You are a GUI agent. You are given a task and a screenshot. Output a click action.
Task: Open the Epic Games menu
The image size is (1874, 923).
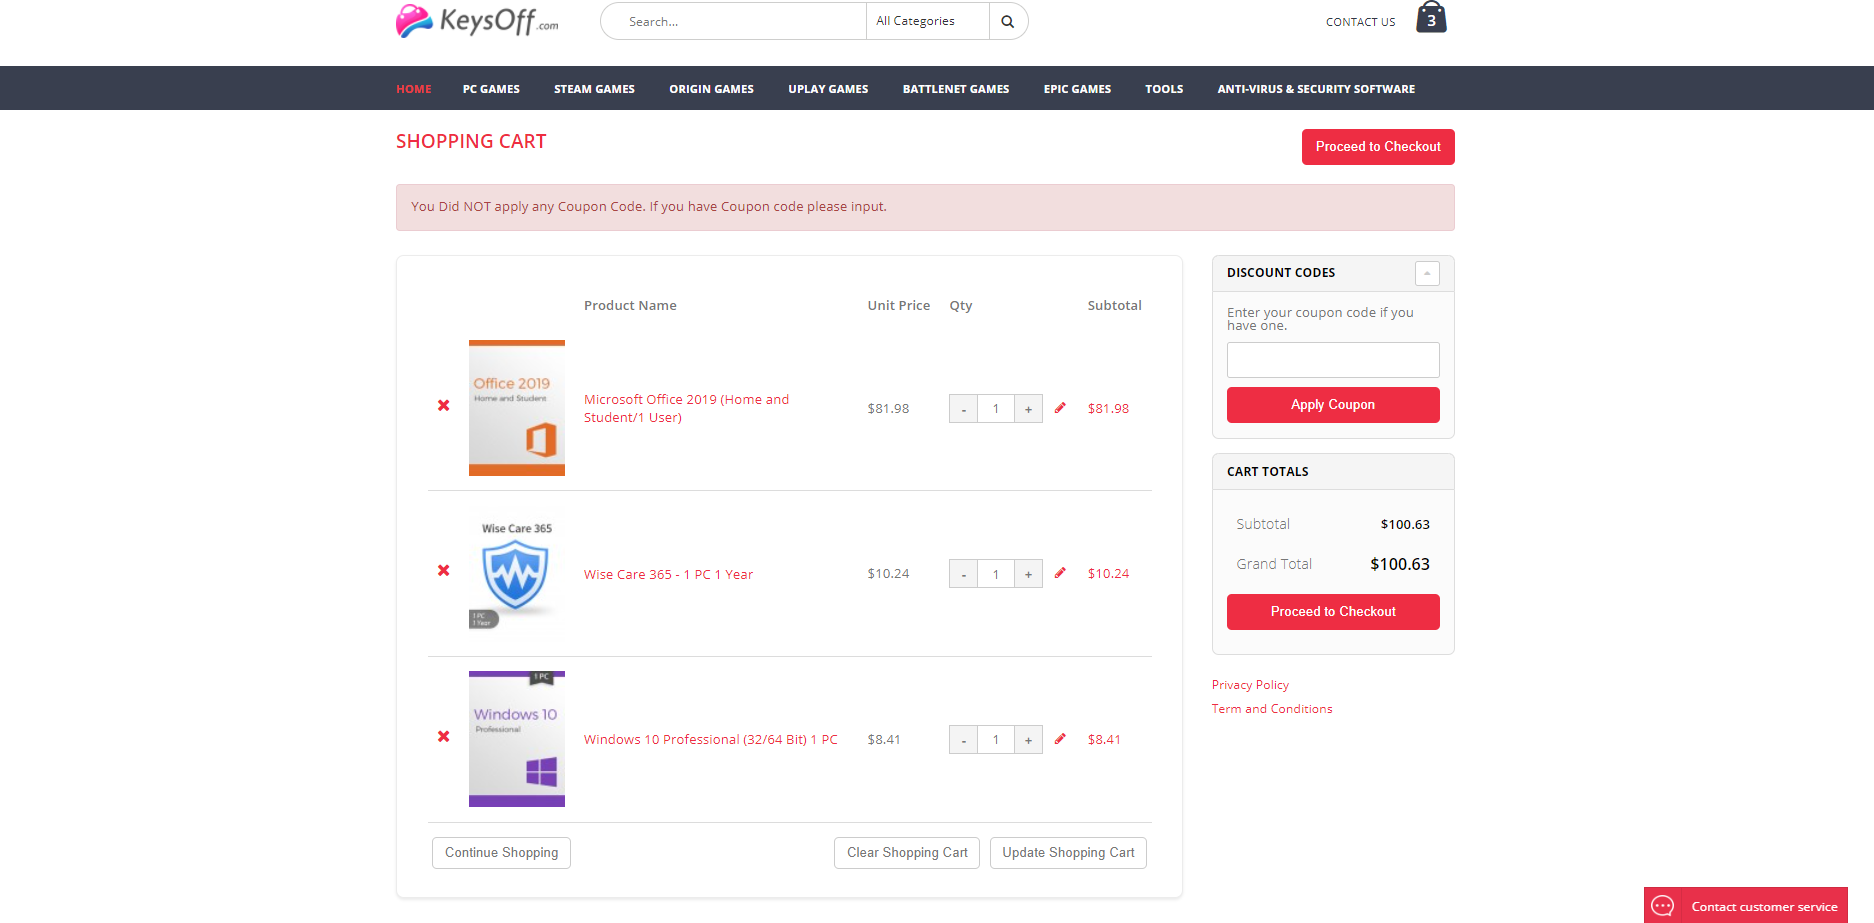click(1077, 89)
